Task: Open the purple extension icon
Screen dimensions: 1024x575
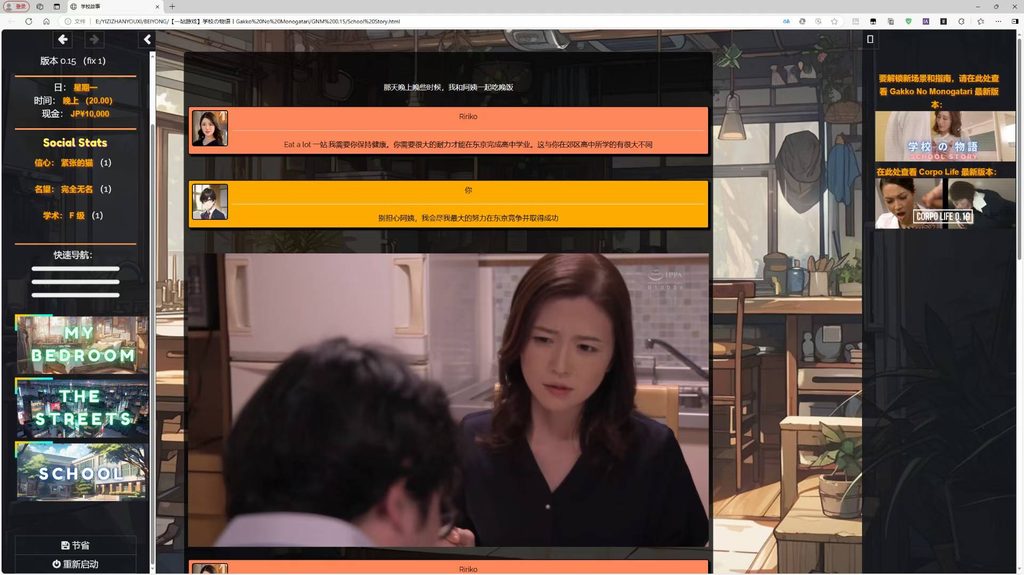Action: tap(926, 21)
